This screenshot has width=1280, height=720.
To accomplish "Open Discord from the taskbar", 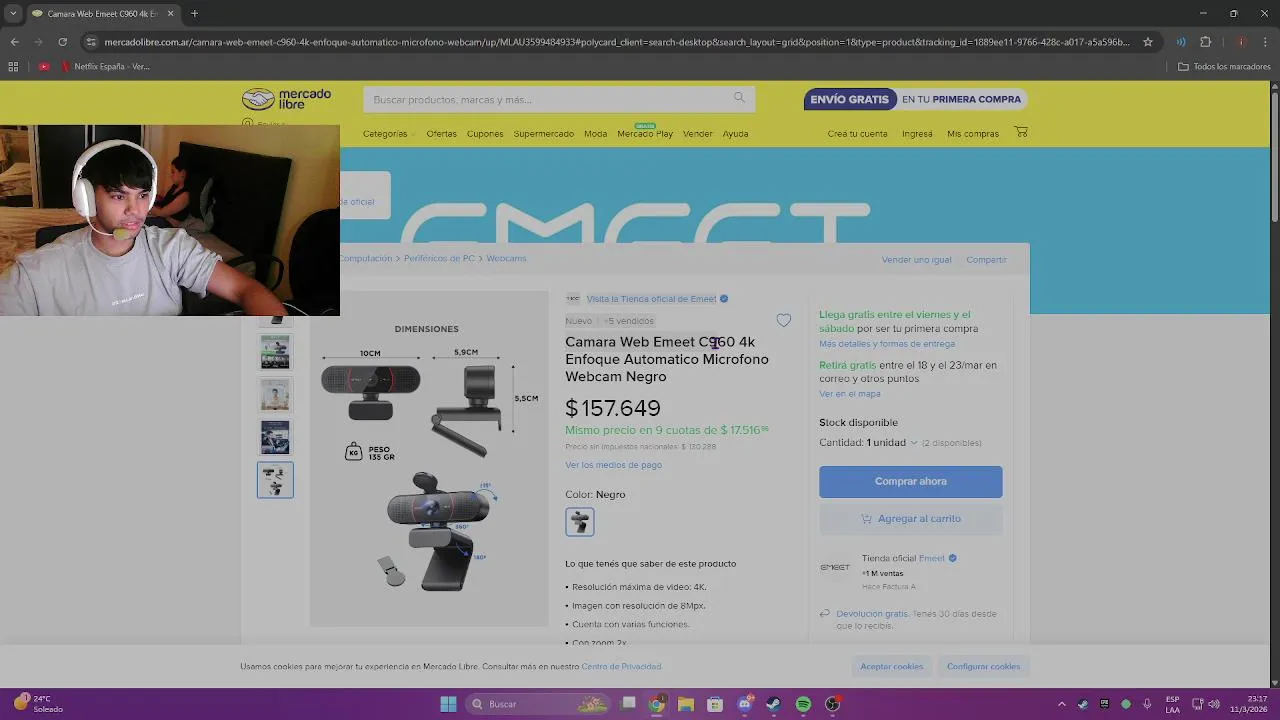I will (744, 704).
